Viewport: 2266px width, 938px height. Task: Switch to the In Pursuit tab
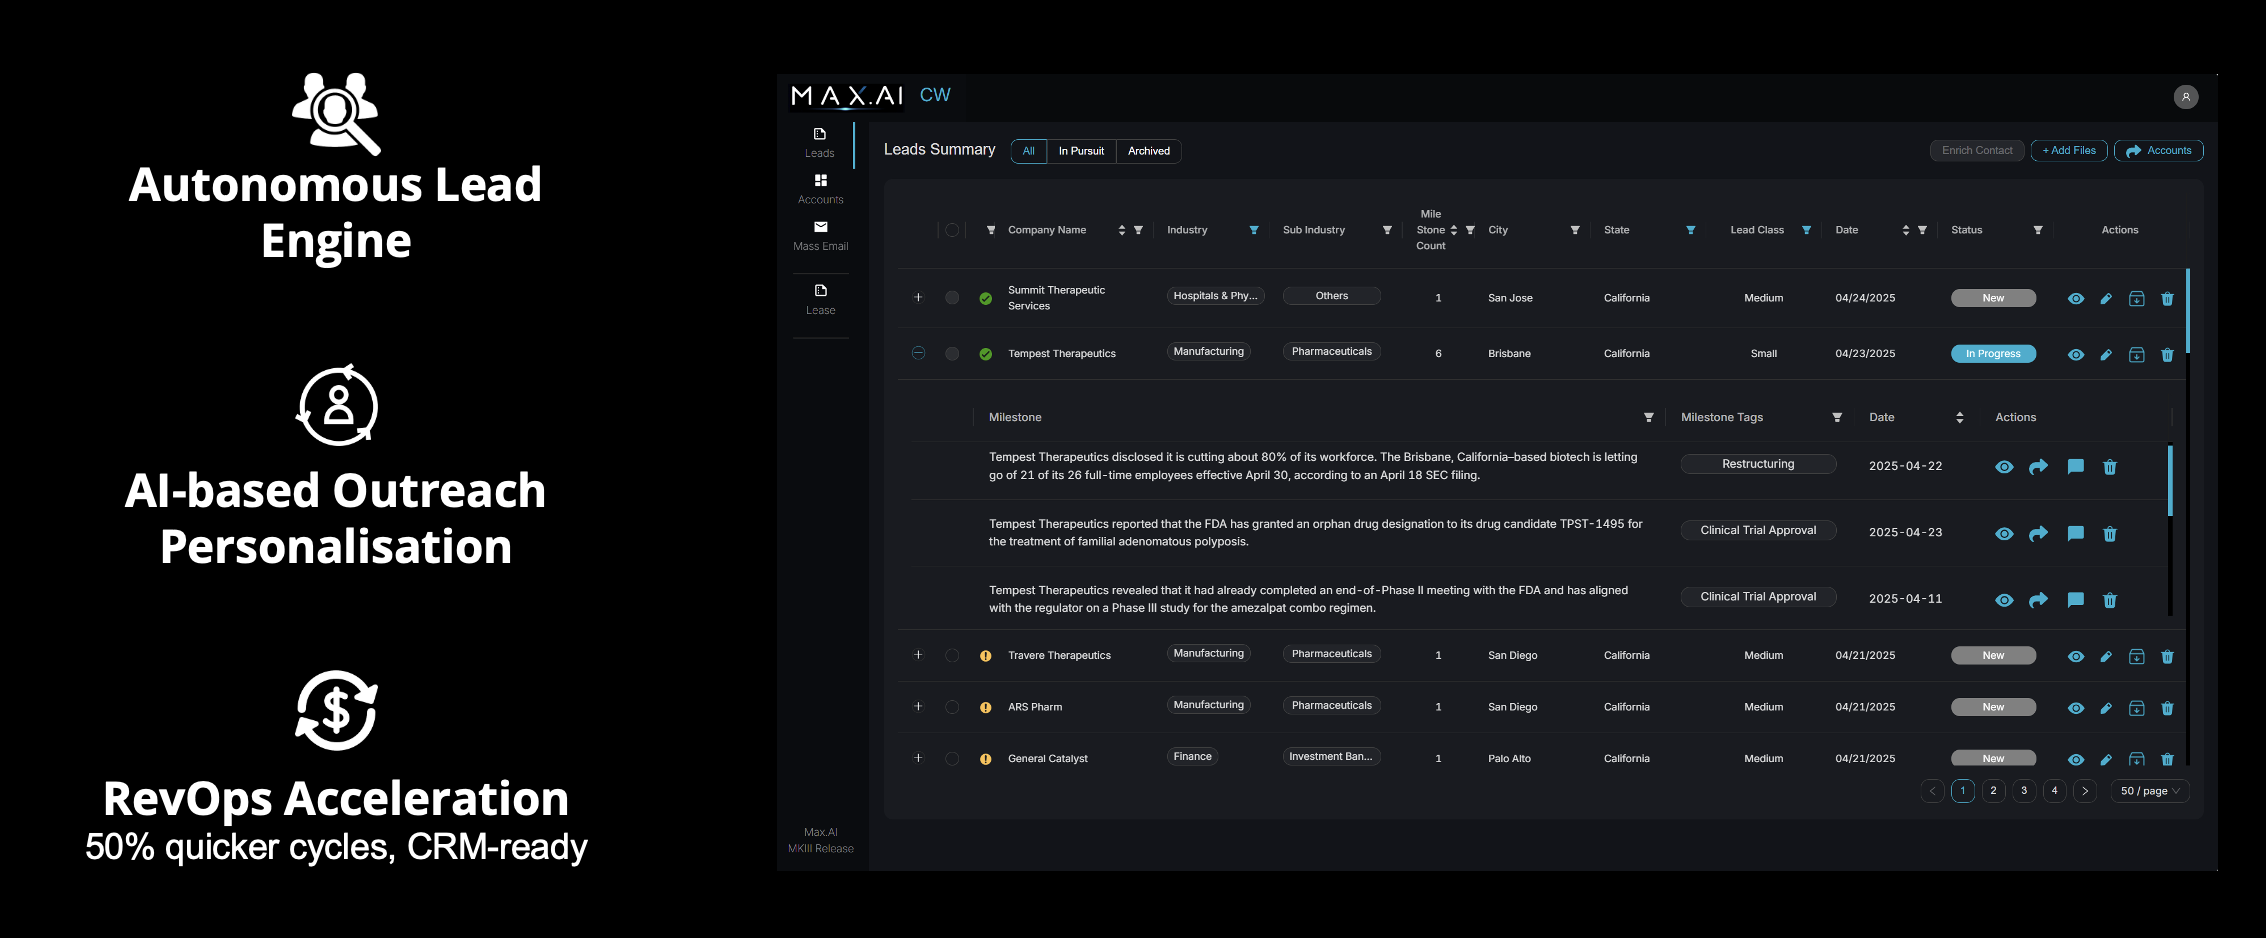tap(1081, 151)
